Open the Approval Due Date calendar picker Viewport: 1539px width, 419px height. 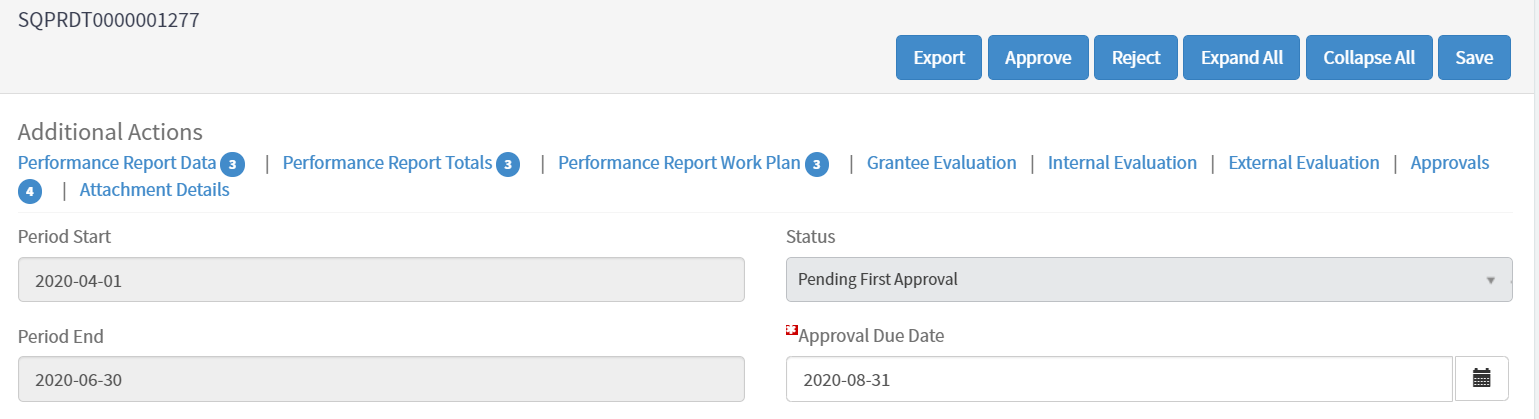click(x=1481, y=378)
